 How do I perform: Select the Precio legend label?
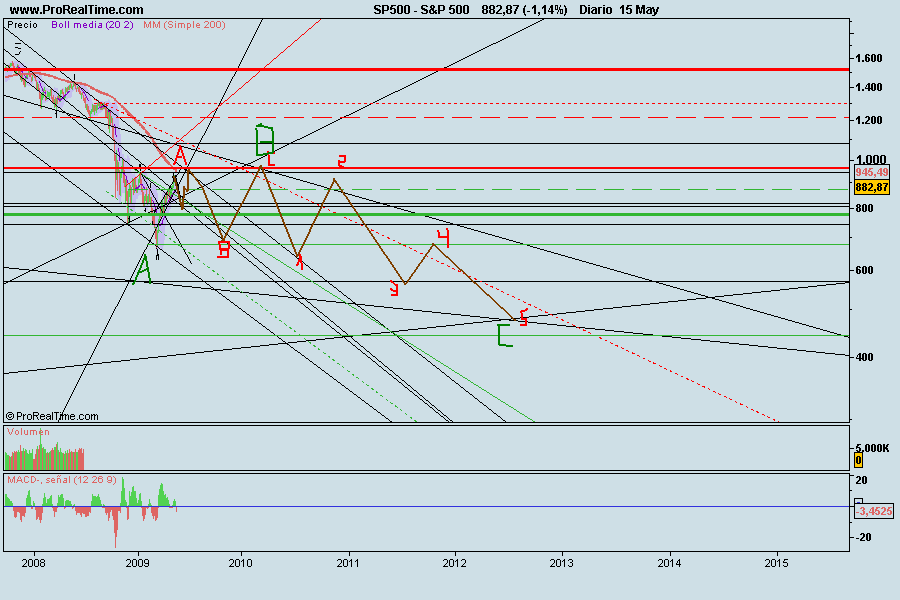22,25
